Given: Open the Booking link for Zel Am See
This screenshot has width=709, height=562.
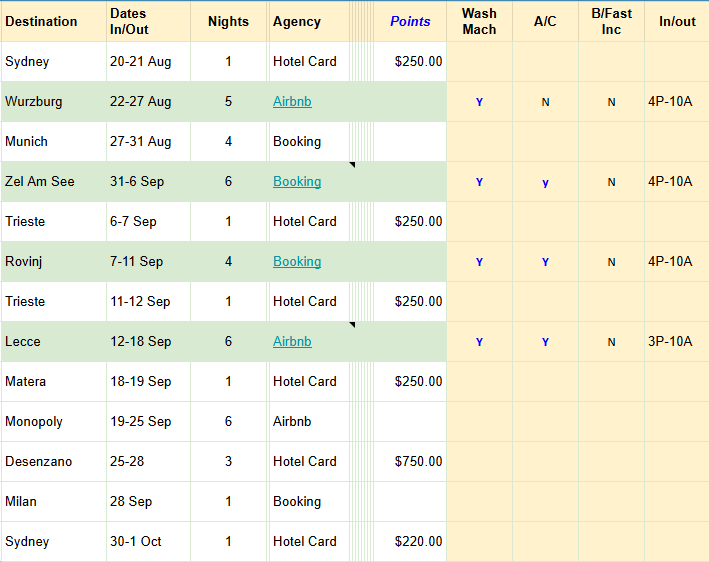Looking at the screenshot, I should point(297,181).
